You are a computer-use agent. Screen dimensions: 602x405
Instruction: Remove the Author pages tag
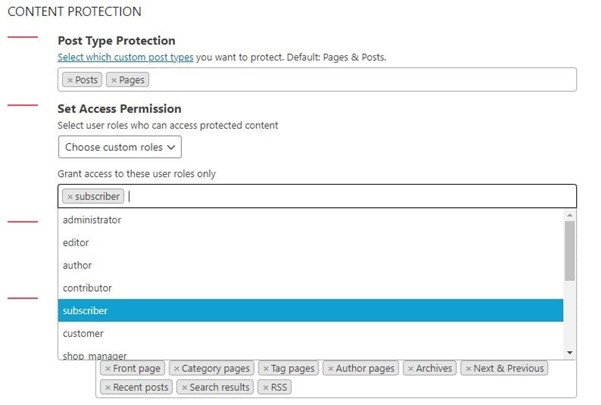pos(331,369)
